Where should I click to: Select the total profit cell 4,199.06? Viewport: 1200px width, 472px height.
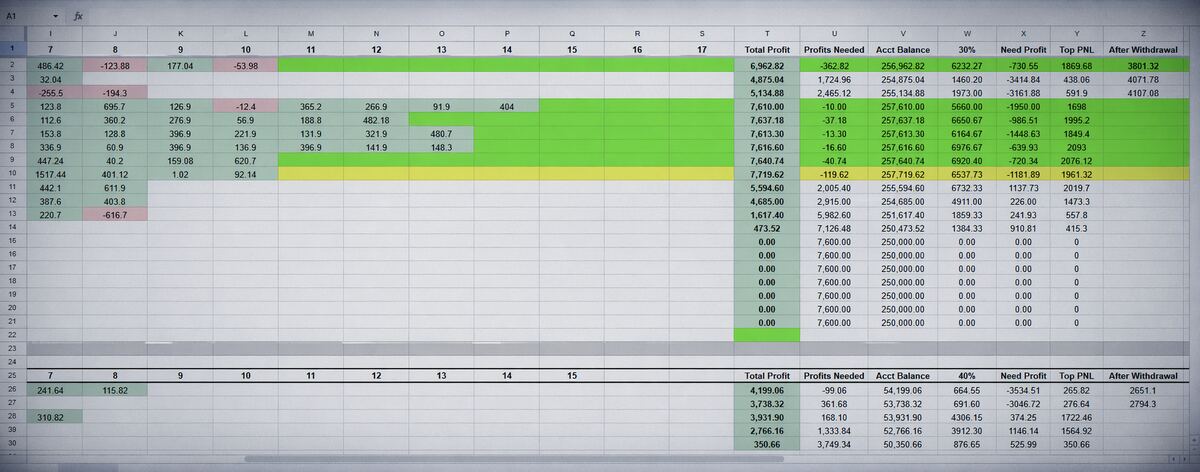[x=768, y=389]
